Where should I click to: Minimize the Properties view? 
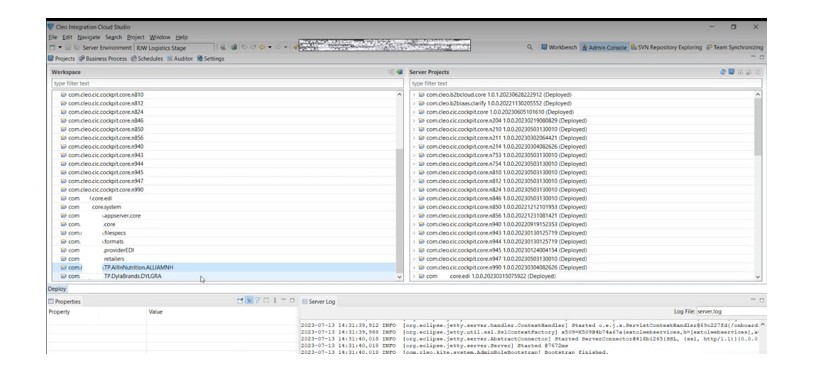(x=283, y=300)
